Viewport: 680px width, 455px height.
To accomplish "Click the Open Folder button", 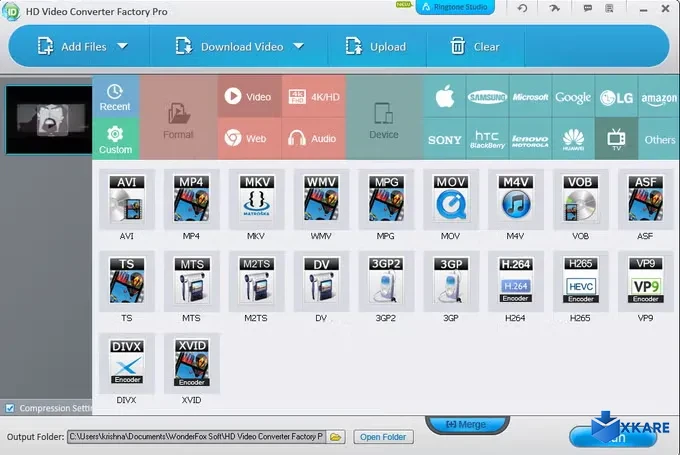I will pyautogui.click(x=383, y=437).
